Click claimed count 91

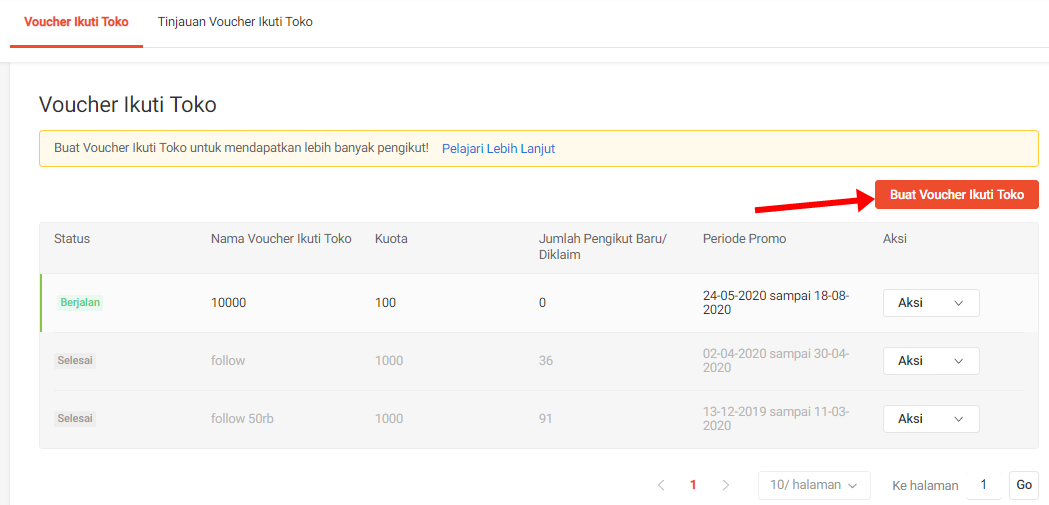click(x=546, y=419)
